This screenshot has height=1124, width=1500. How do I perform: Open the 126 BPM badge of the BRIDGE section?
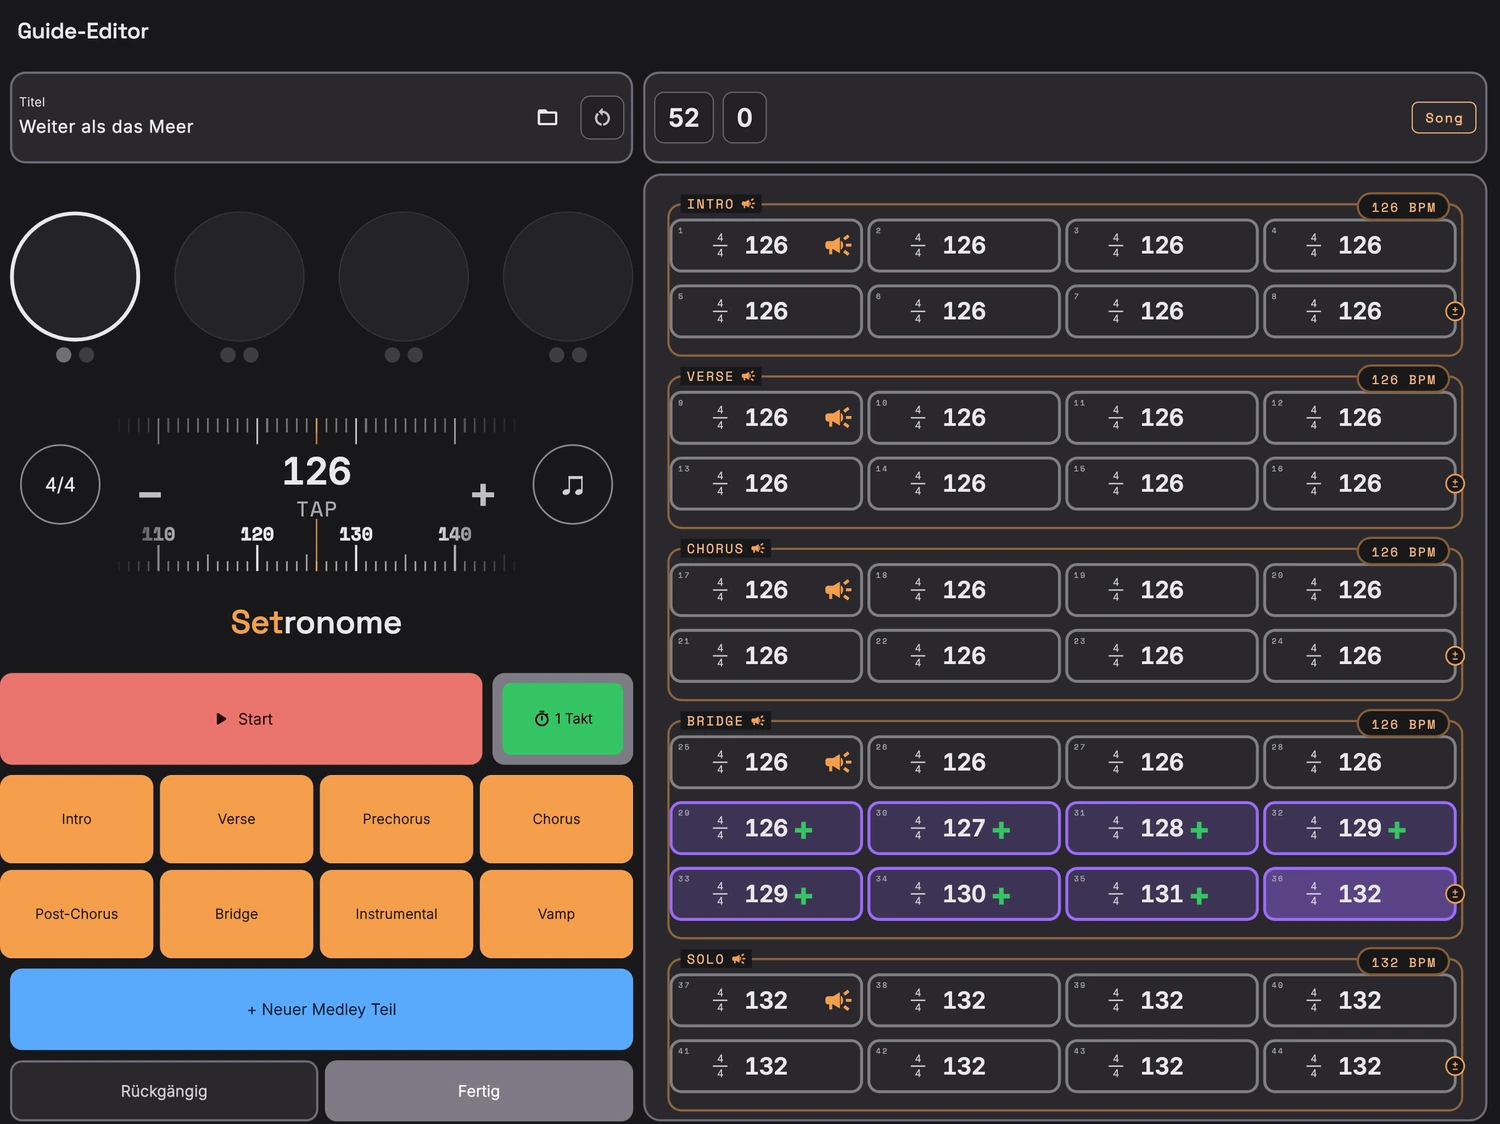(1403, 724)
